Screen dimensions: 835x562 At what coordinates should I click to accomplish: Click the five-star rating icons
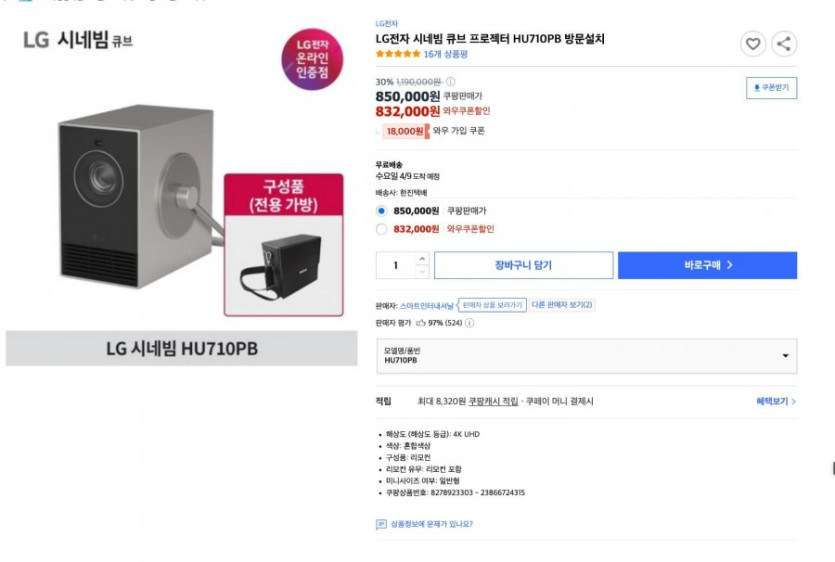[398, 54]
